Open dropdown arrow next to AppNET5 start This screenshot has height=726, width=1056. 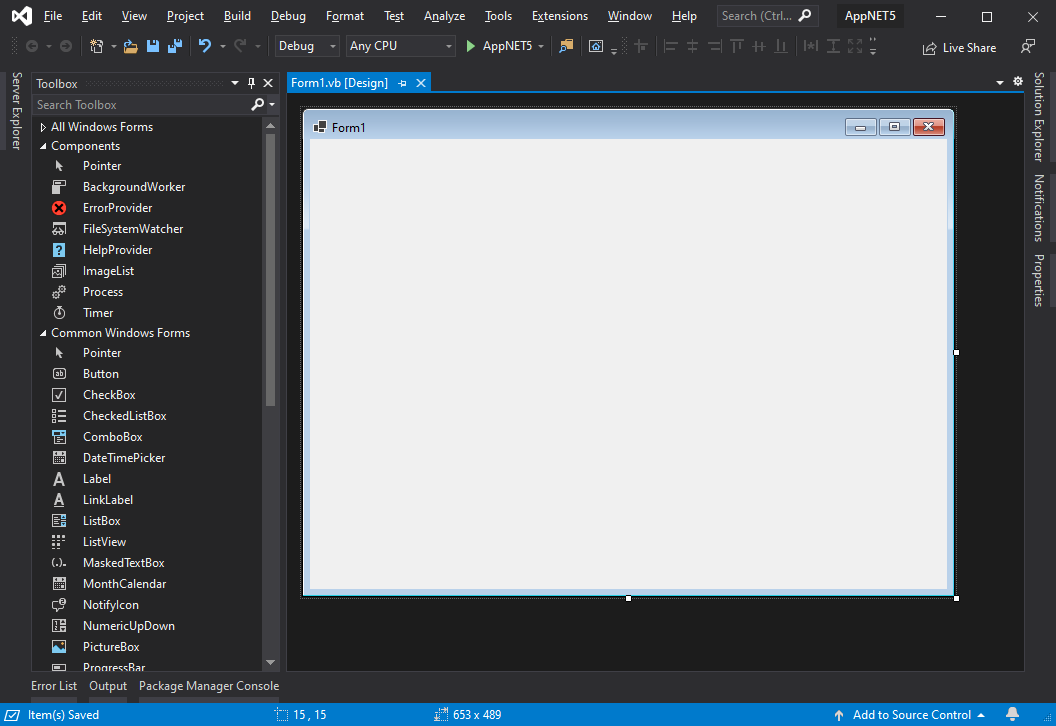tap(541, 46)
